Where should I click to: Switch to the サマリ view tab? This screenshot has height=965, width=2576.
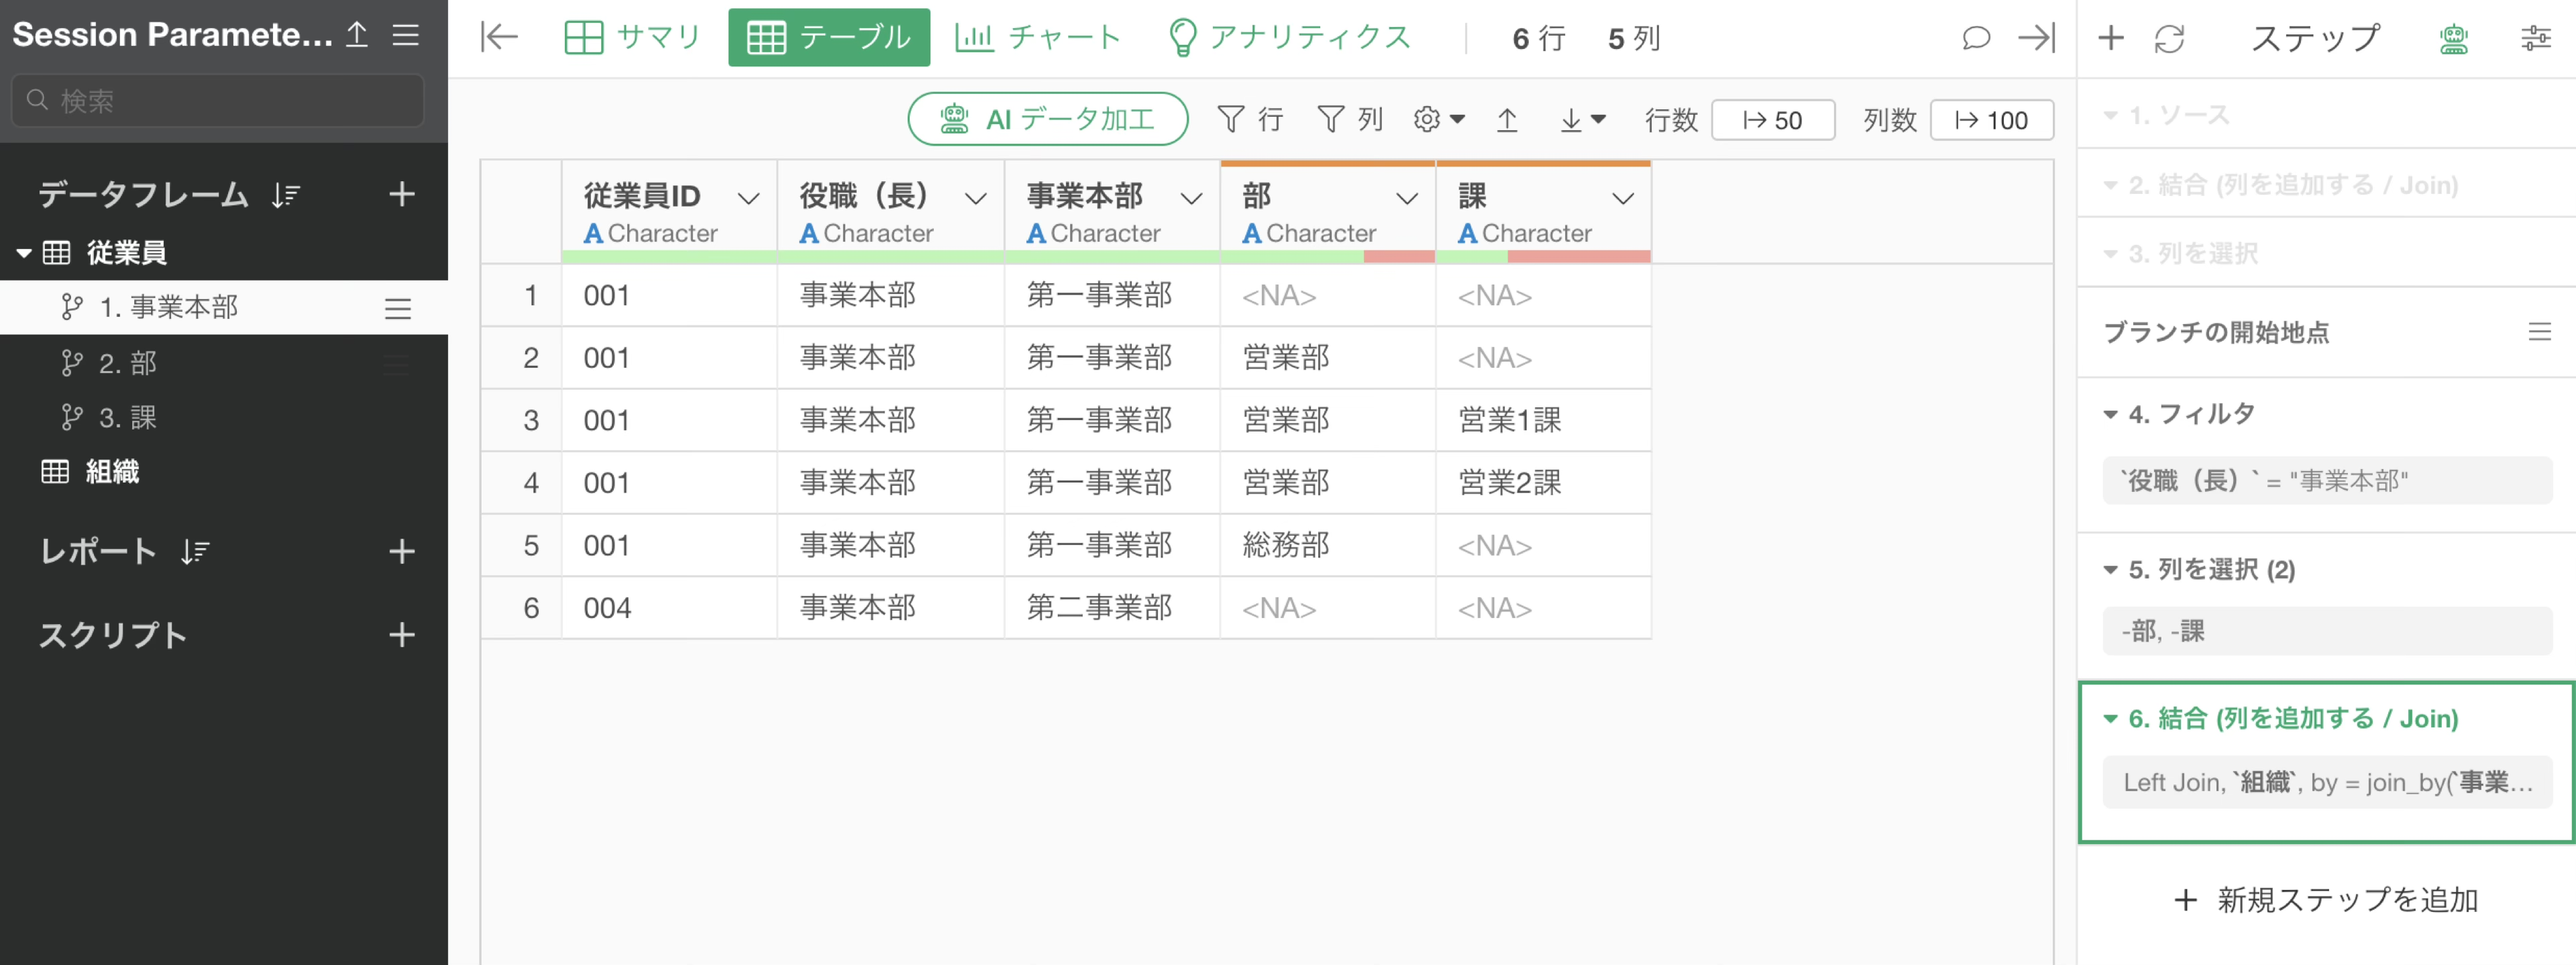click(633, 38)
